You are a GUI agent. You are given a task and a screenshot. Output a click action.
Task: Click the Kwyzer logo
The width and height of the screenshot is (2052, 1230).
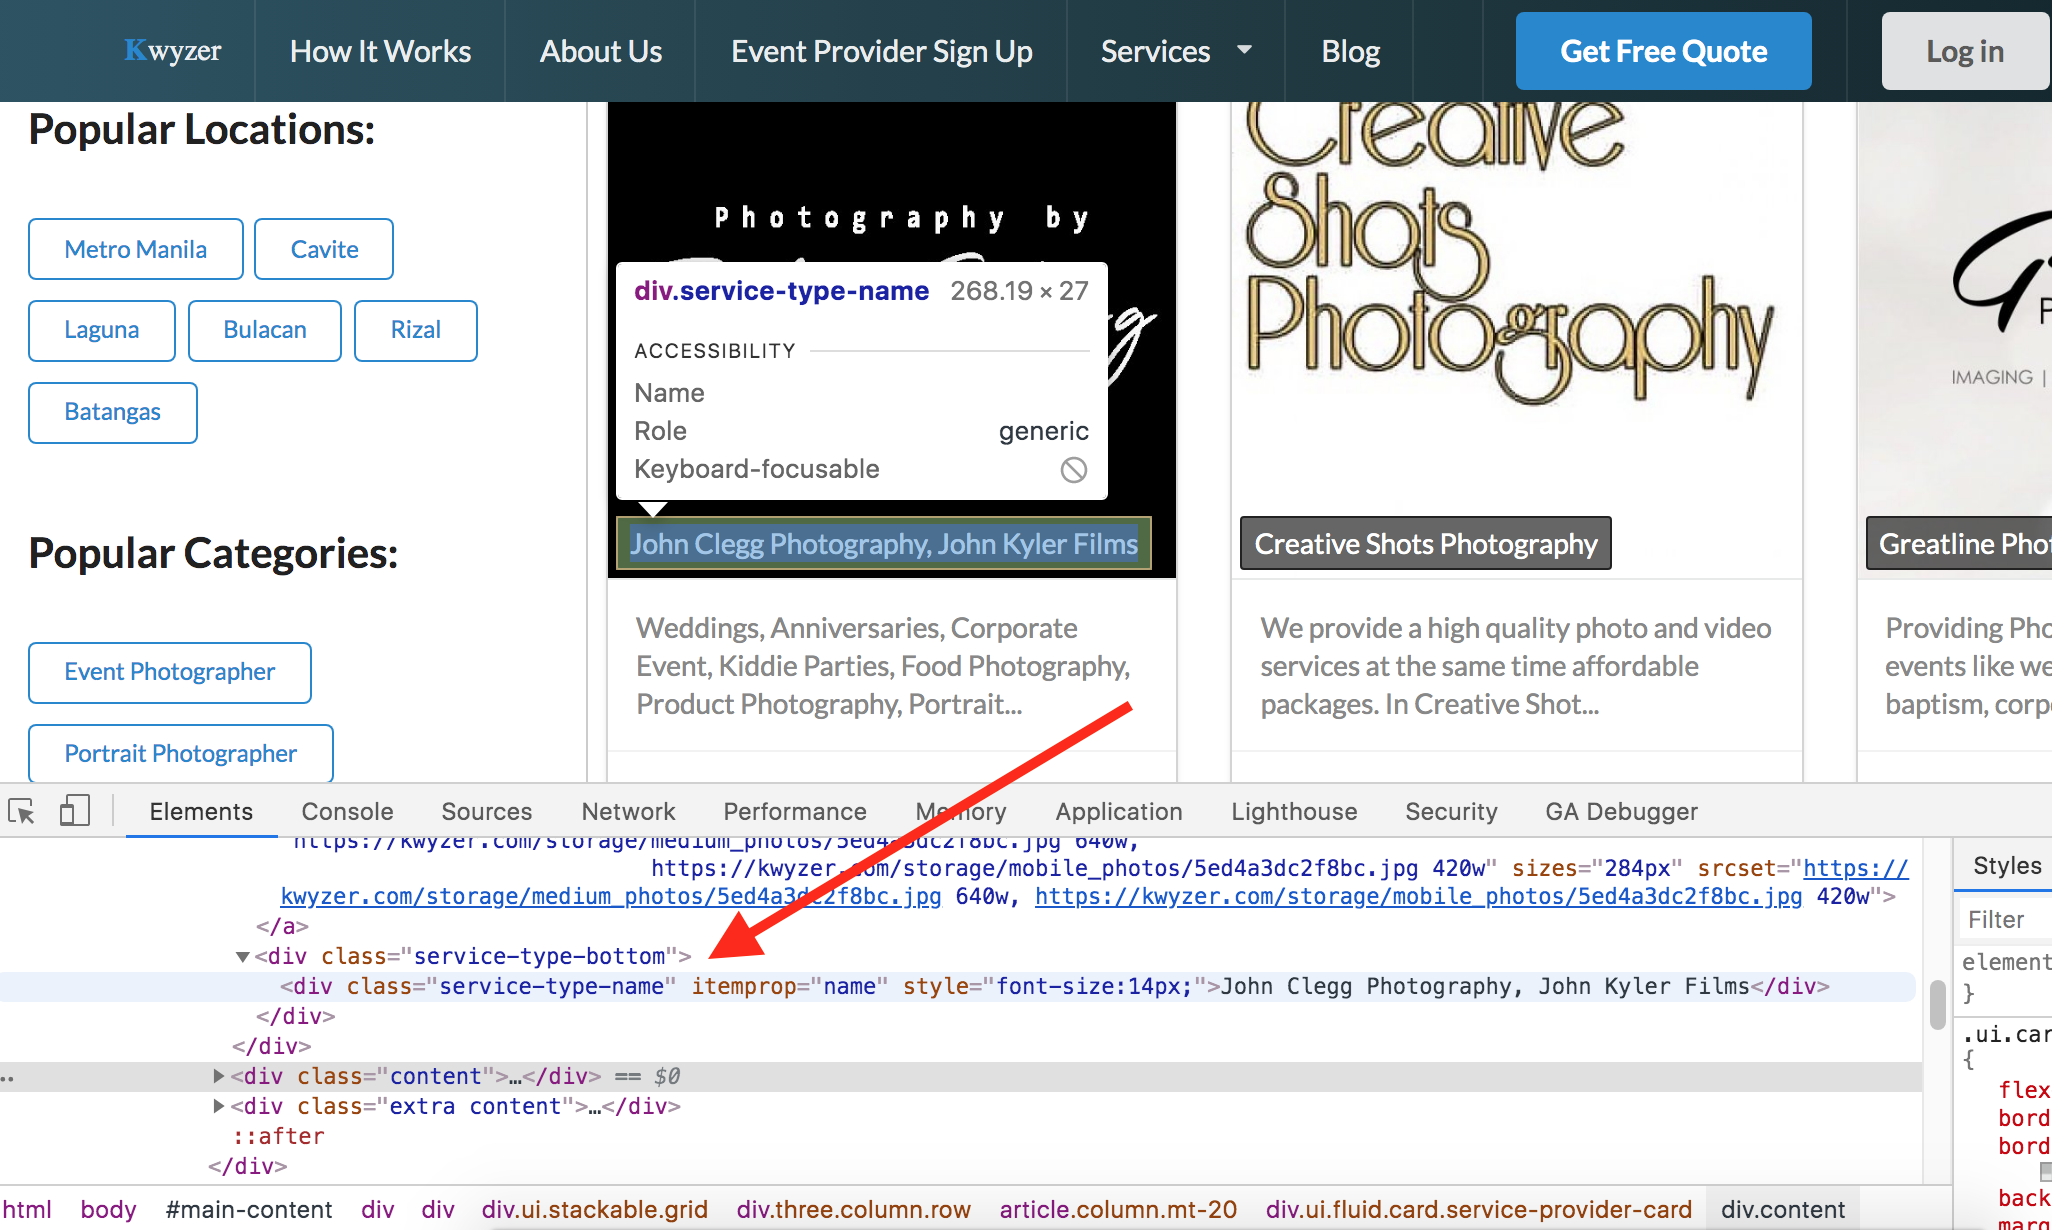click(172, 51)
